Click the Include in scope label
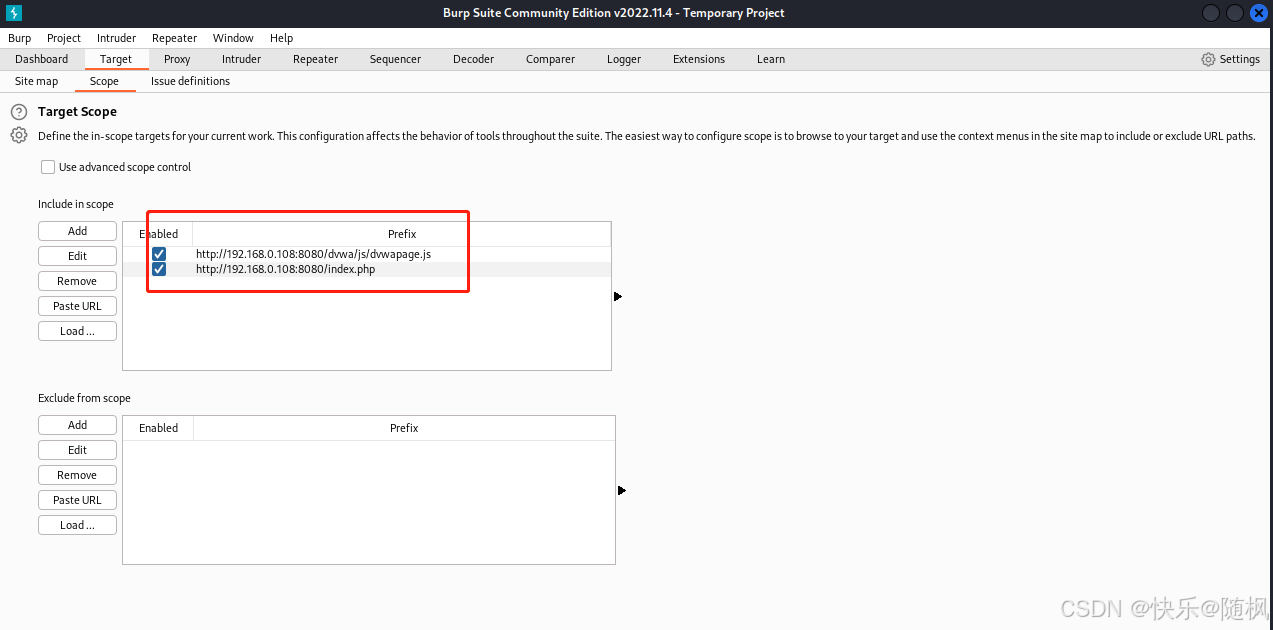1273x630 pixels. (x=76, y=204)
